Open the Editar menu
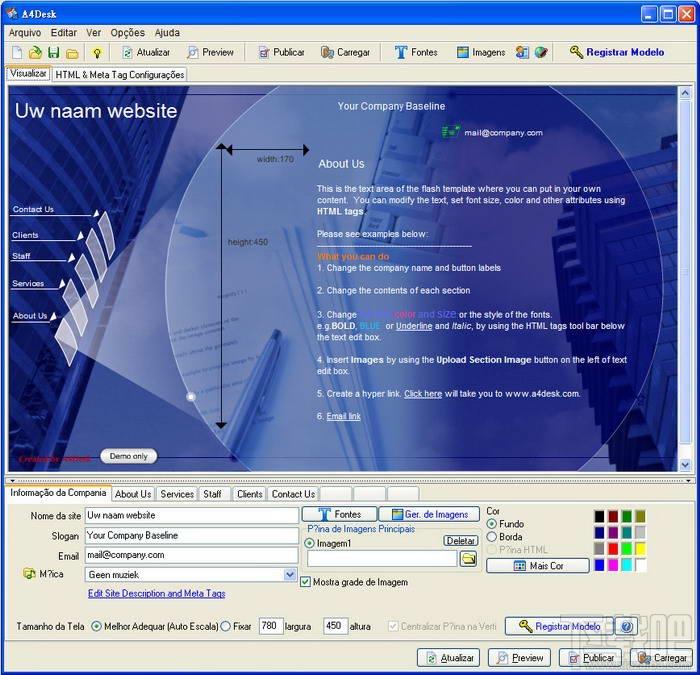 click(63, 33)
